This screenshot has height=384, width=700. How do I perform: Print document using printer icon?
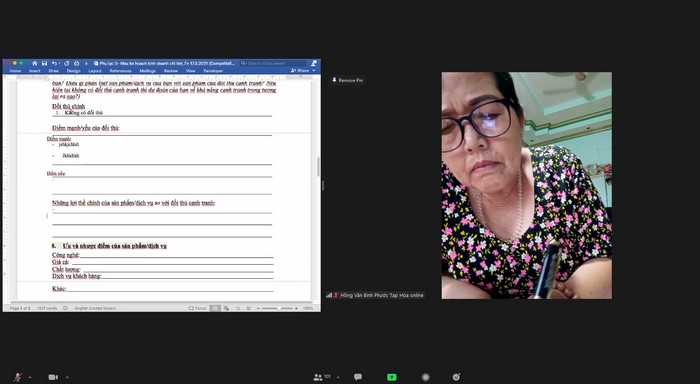pos(76,63)
